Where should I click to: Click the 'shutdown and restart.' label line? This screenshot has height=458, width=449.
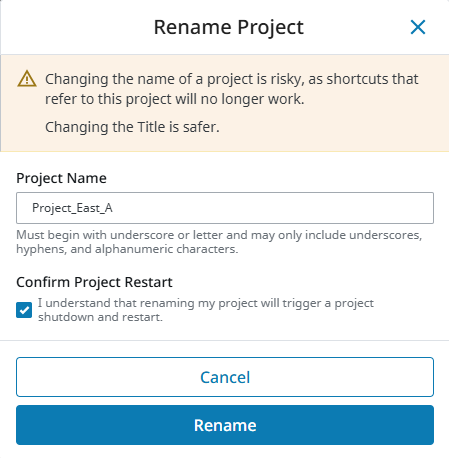pos(100,317)
